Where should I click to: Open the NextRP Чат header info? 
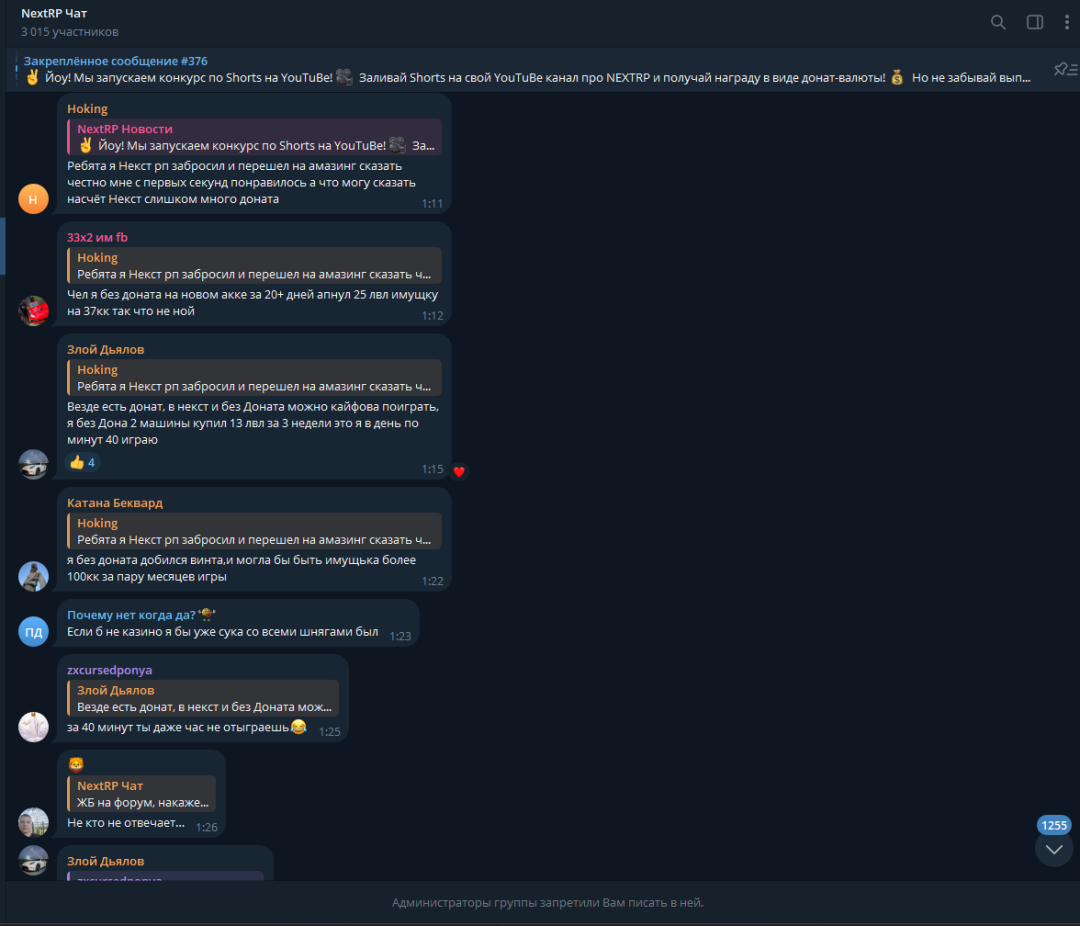pos(69,22)
